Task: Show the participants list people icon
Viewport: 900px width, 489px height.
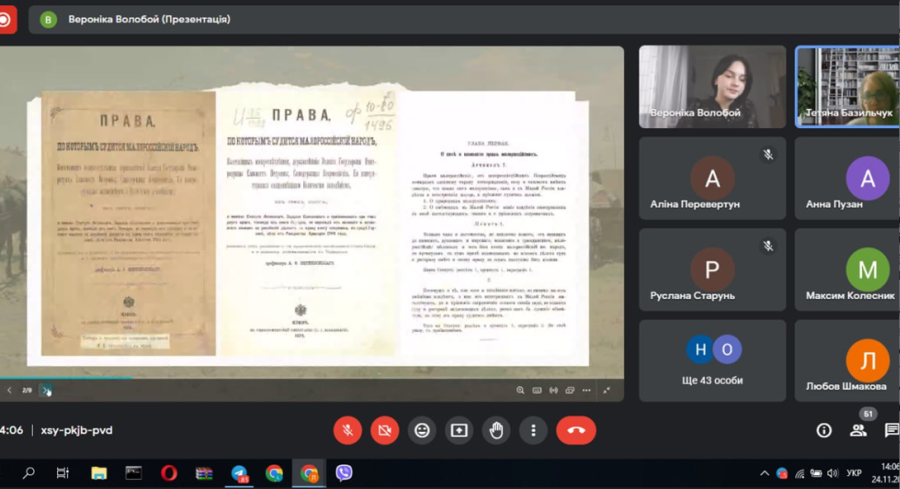Action: pyautogui.click(x=858, y=430)
